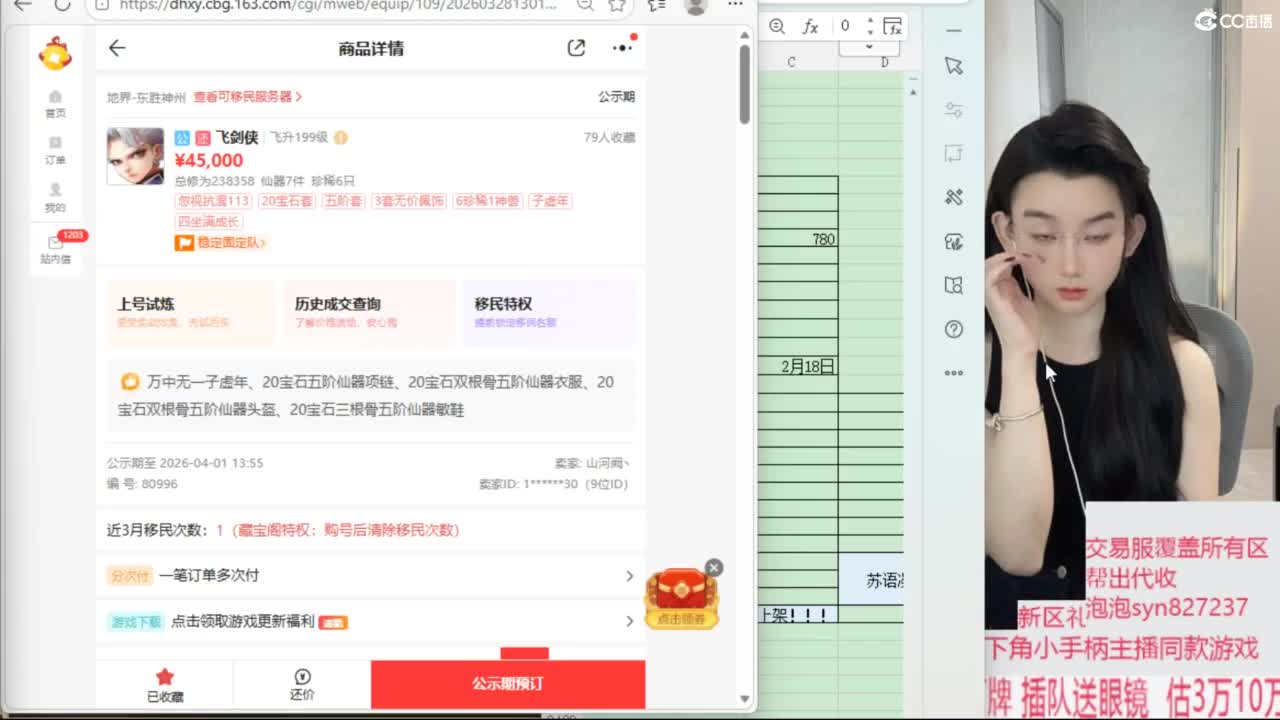
Task: Open the sliders settings icon in the side panel
Action: [x=954, y=110]
